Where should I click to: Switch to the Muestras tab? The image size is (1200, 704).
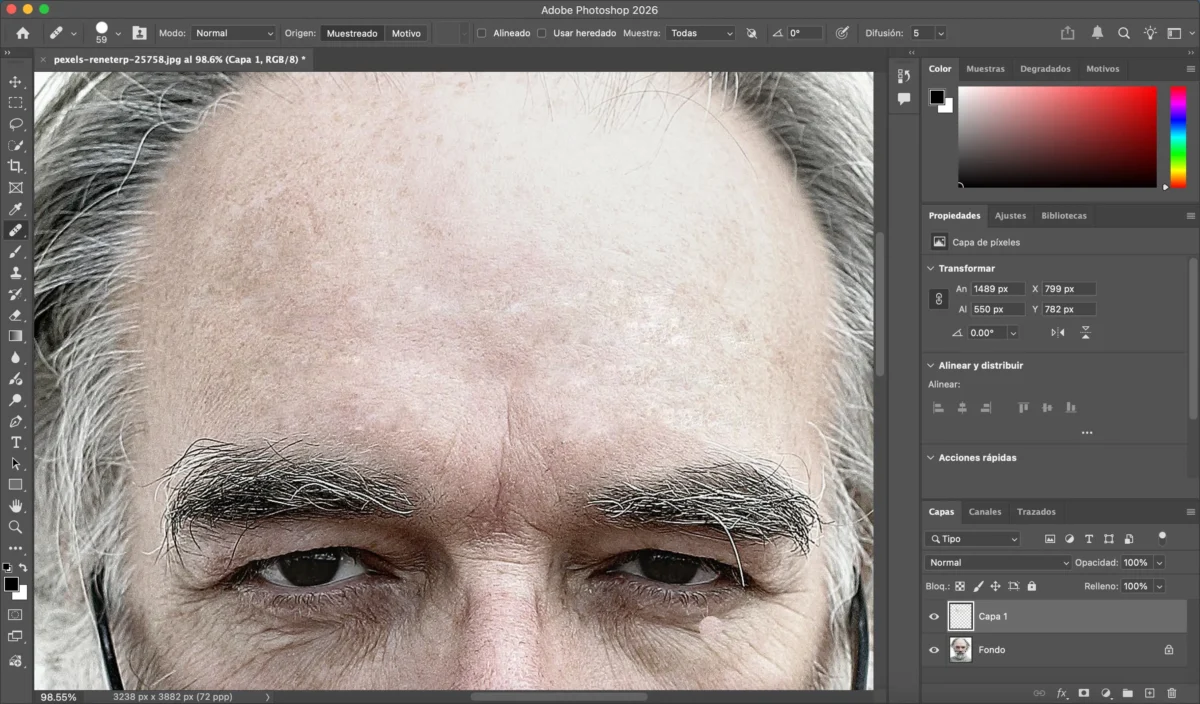pyautogui.click(x=985, y=69)
